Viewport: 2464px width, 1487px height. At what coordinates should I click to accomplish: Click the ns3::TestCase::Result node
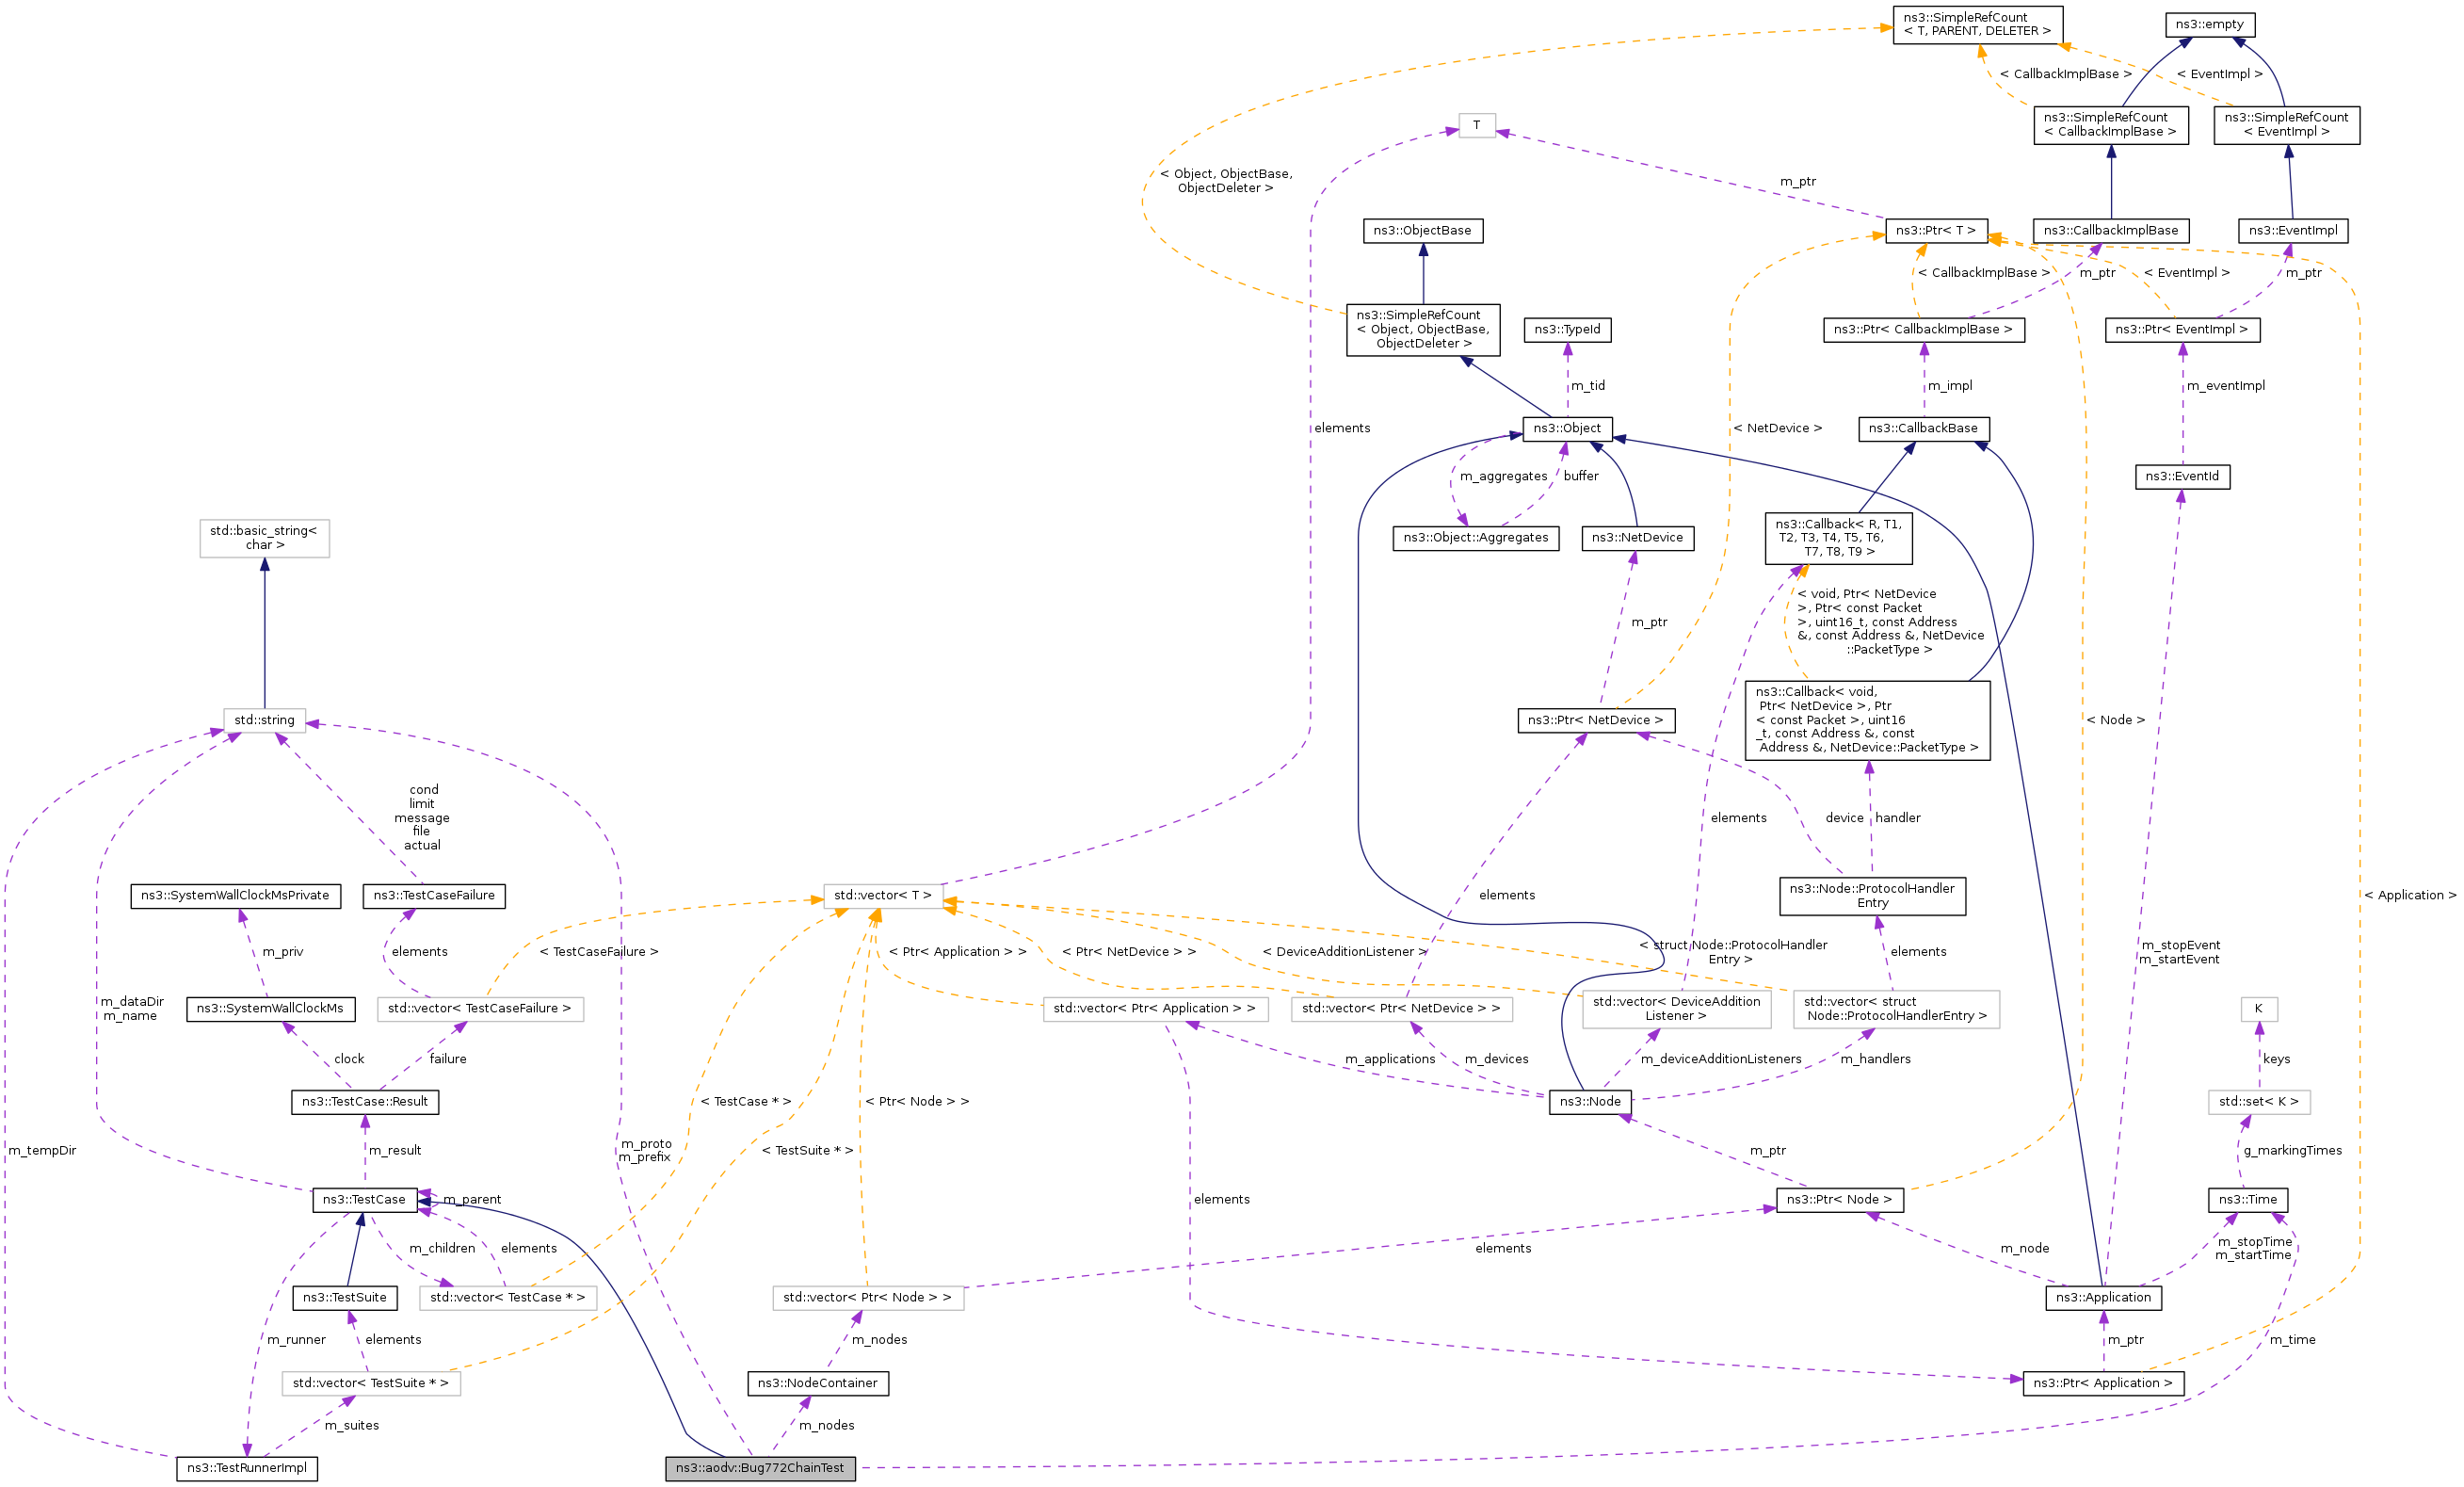[365, 1101]
